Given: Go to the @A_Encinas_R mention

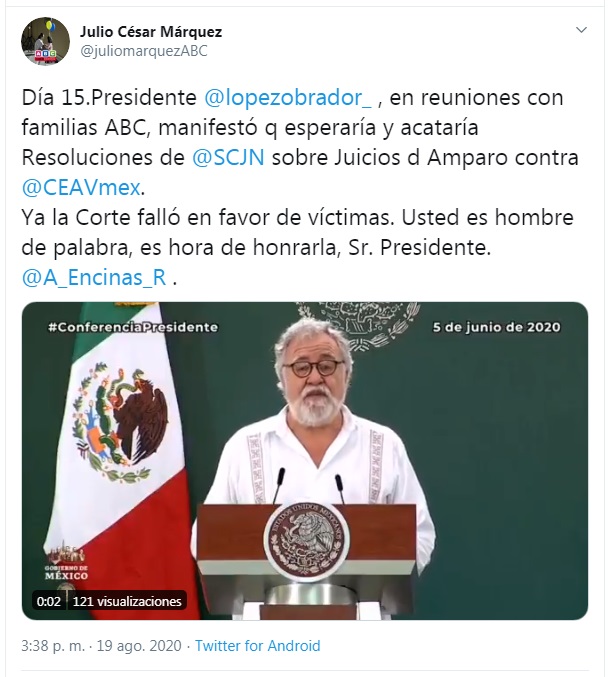Looking at the screenshot, I should (94, 278).
